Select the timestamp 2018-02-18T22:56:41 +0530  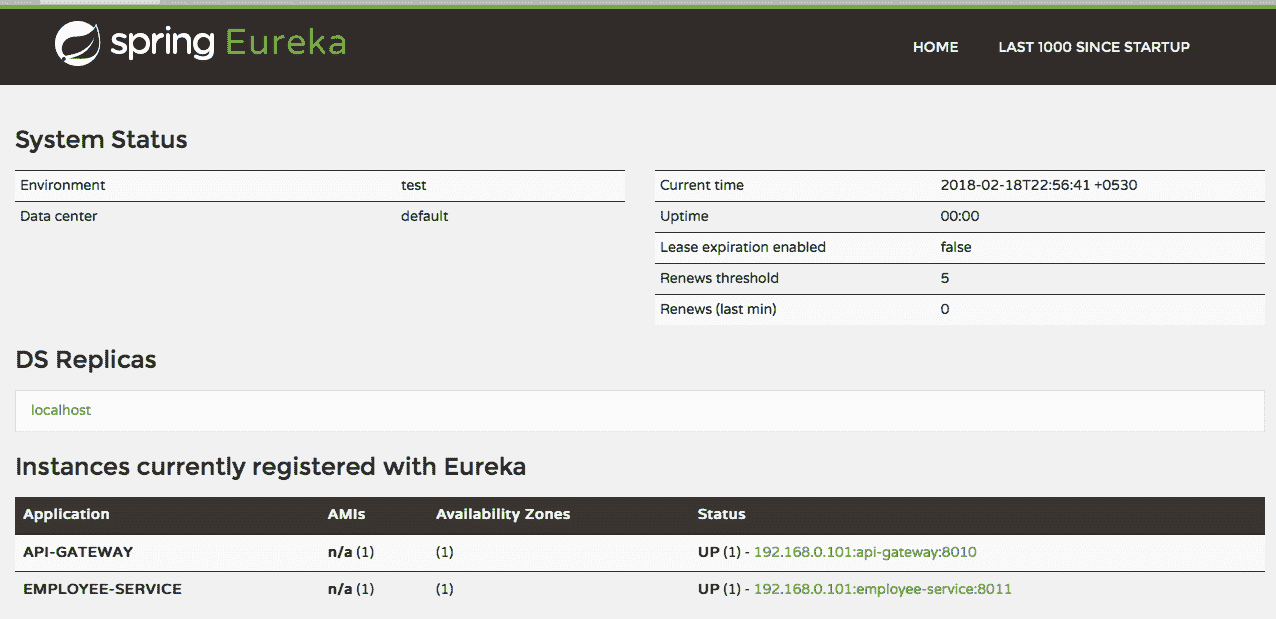coord(1039,185)
